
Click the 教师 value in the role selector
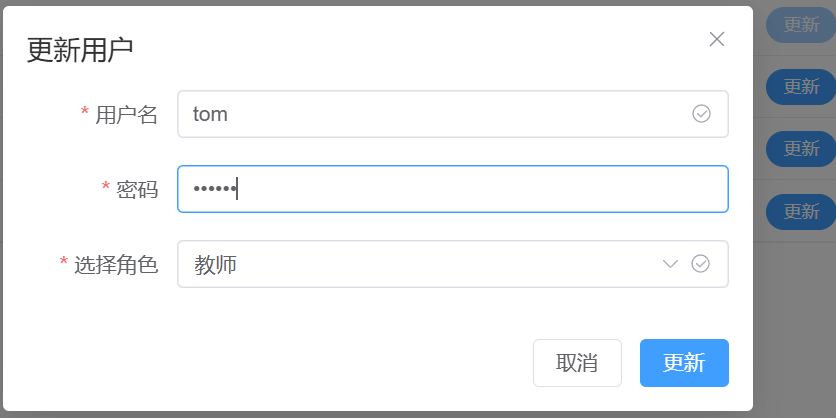pos(216,264)
